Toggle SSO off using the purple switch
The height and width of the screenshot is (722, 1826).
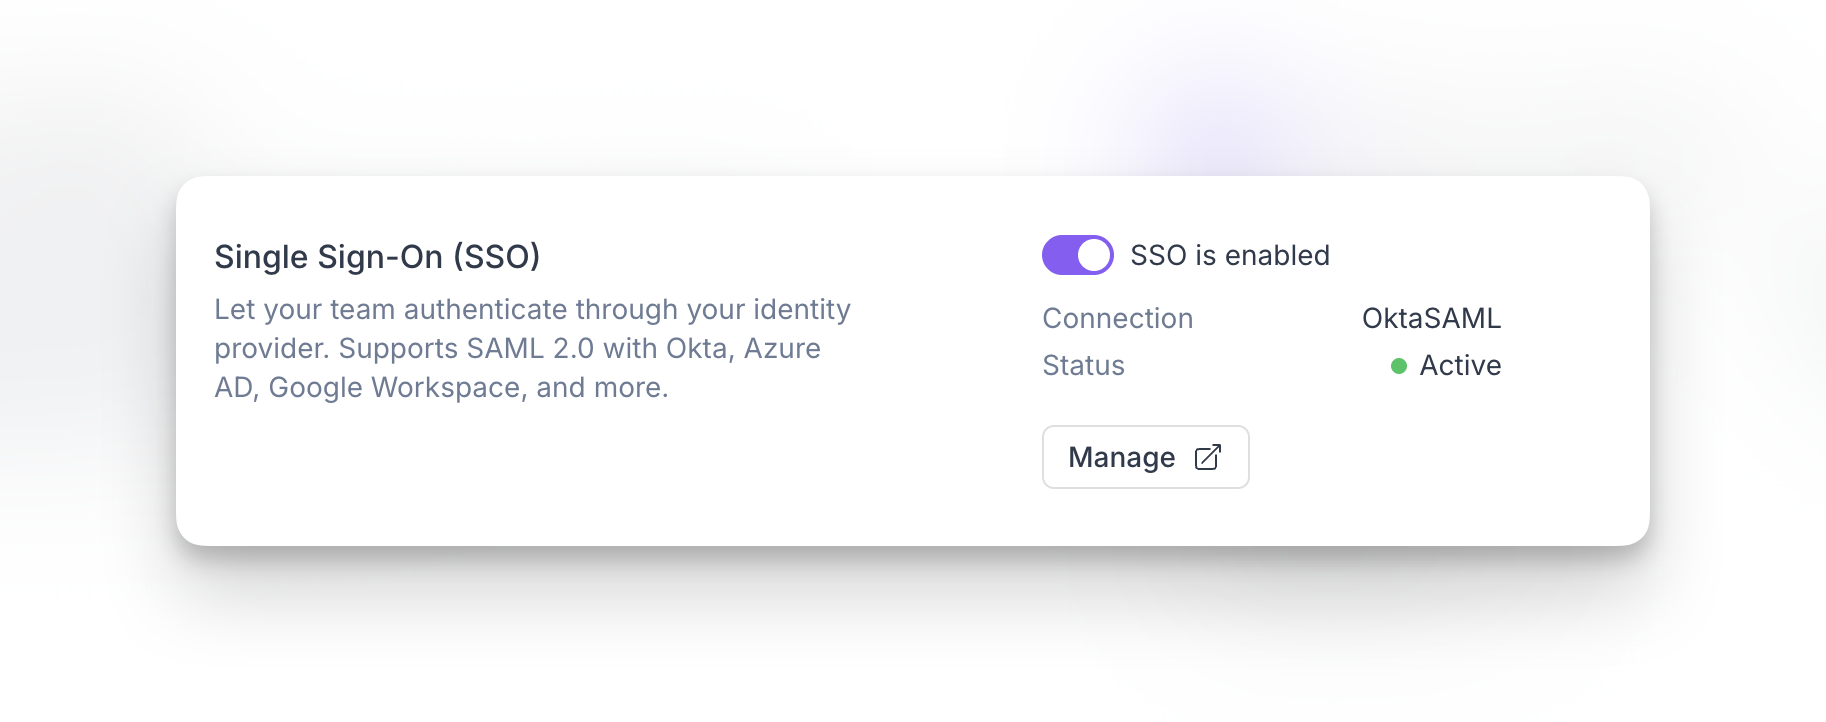tap(1077, 255)
